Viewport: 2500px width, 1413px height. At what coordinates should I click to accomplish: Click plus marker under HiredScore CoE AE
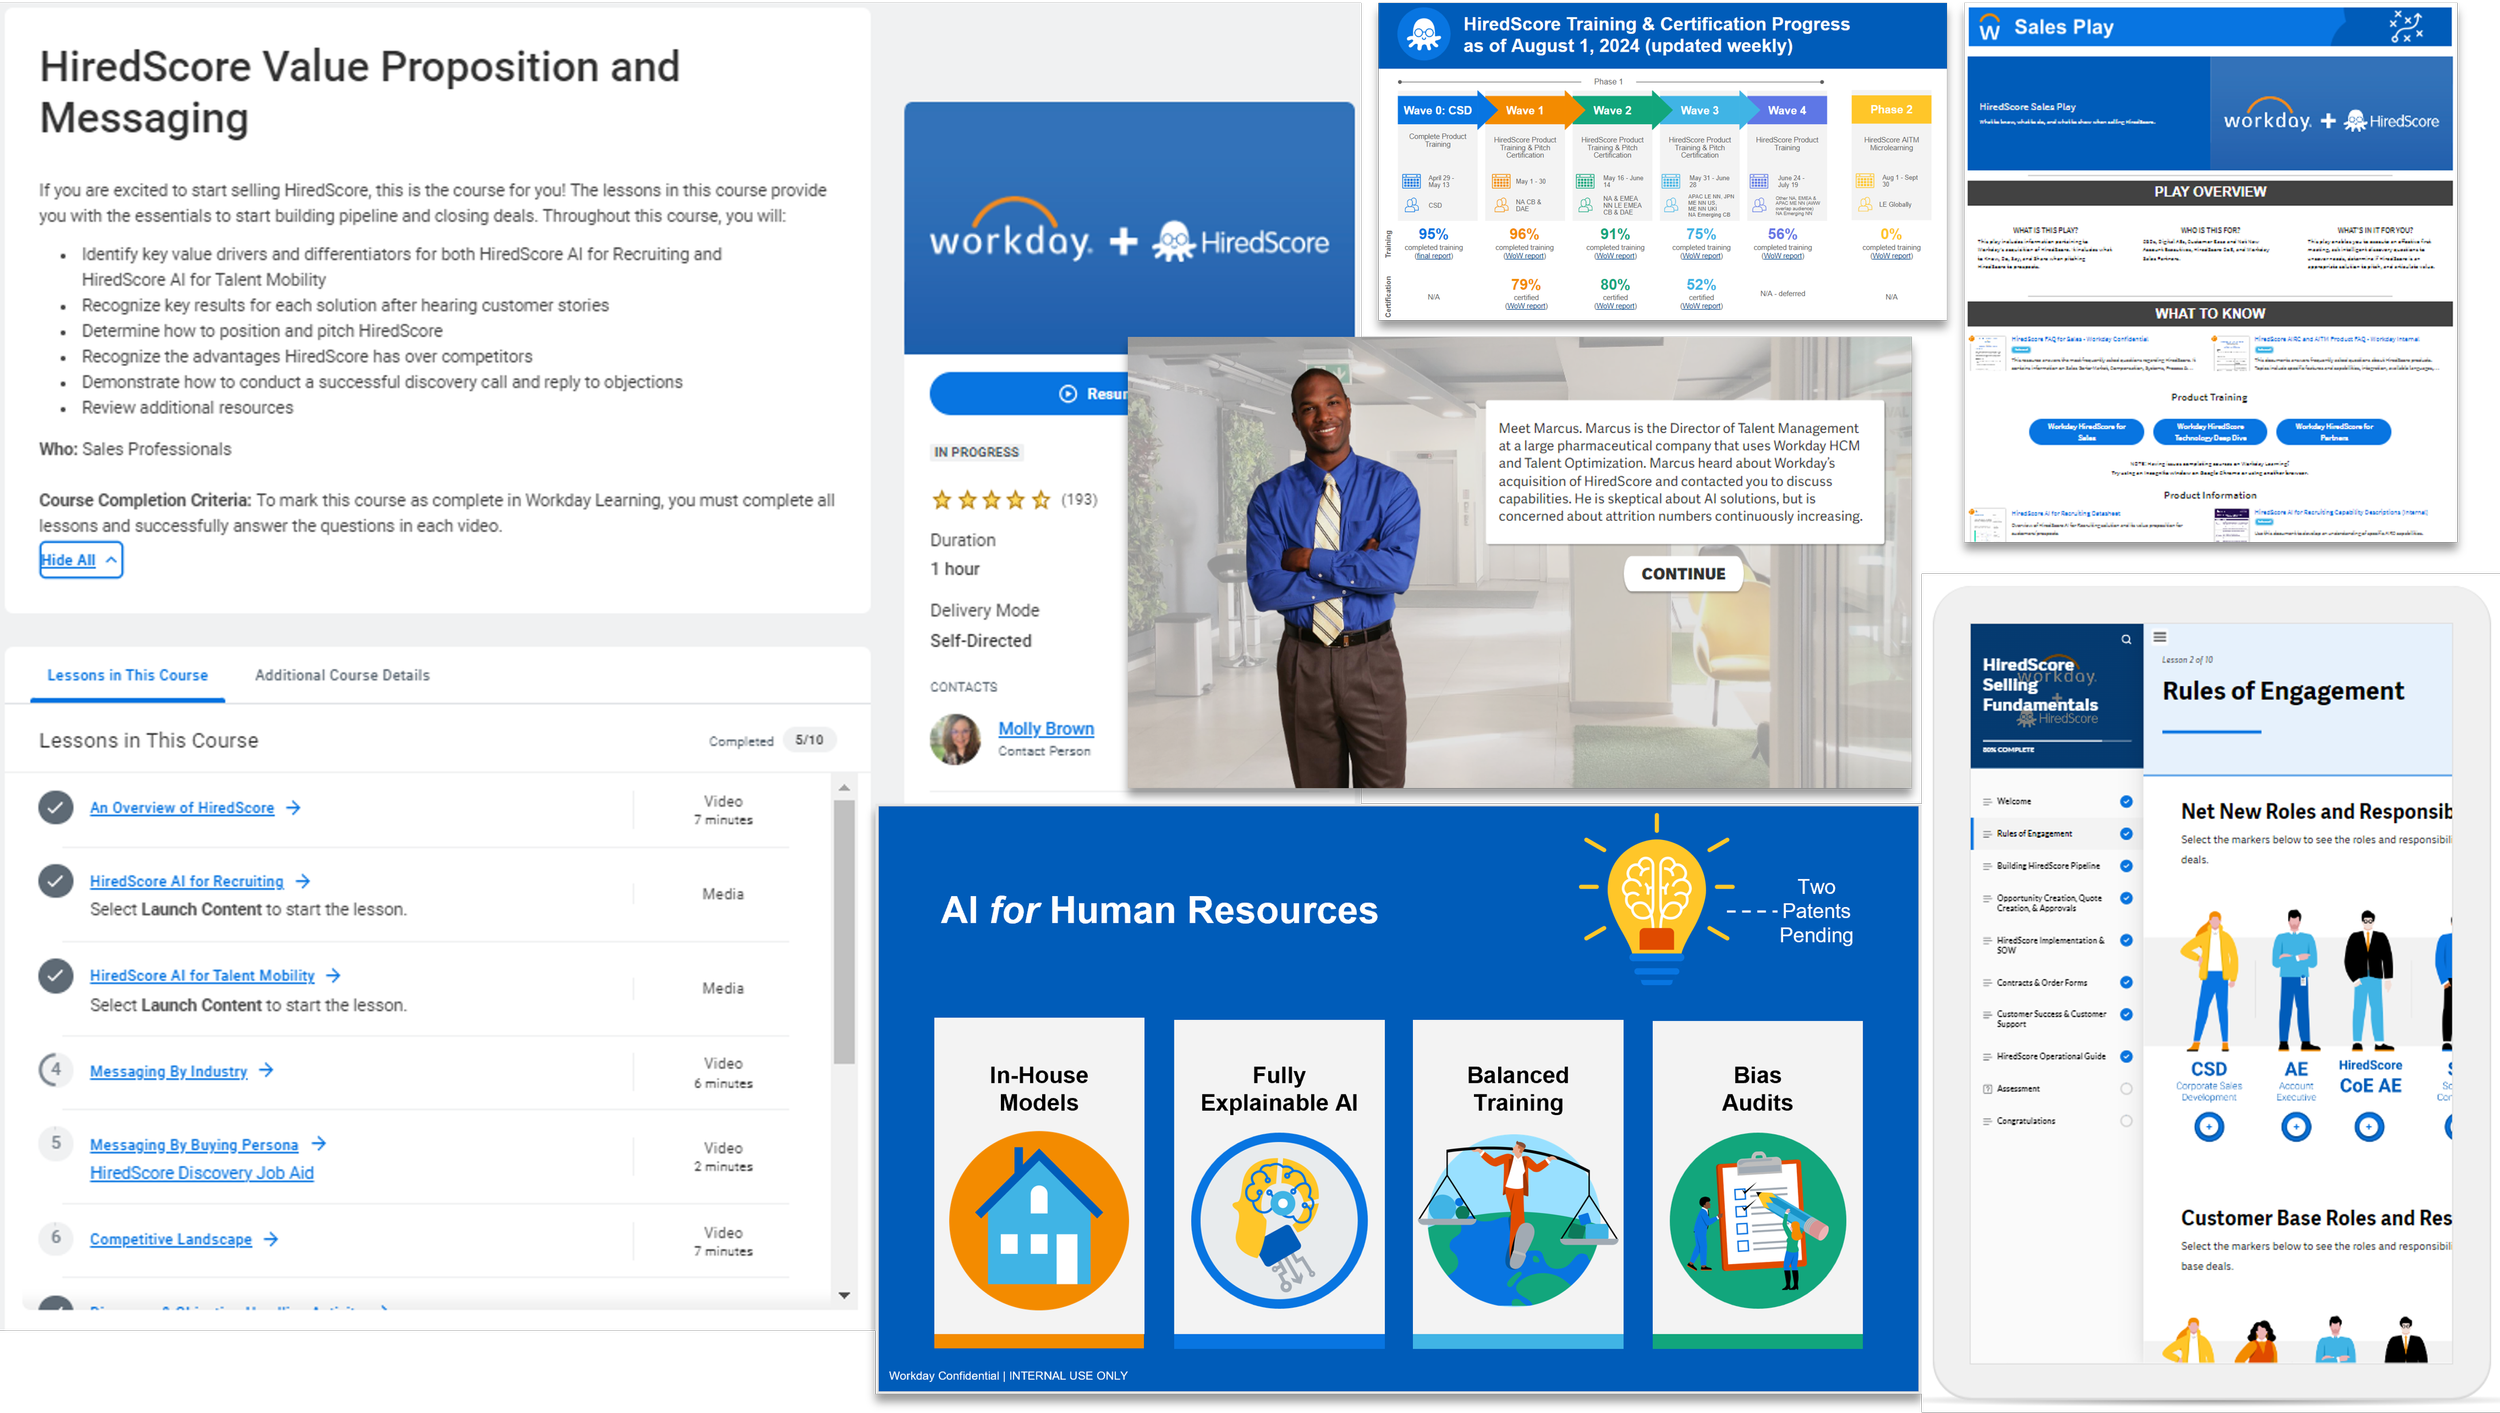2368,1127
